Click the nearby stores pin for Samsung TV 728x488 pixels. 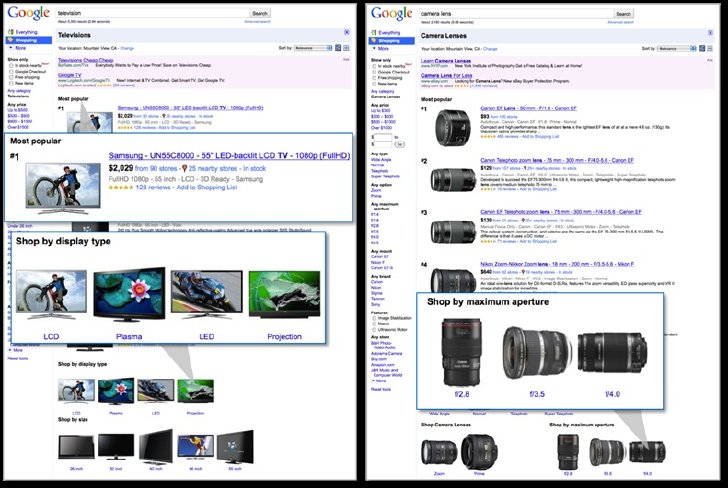(x=184, y=169)
